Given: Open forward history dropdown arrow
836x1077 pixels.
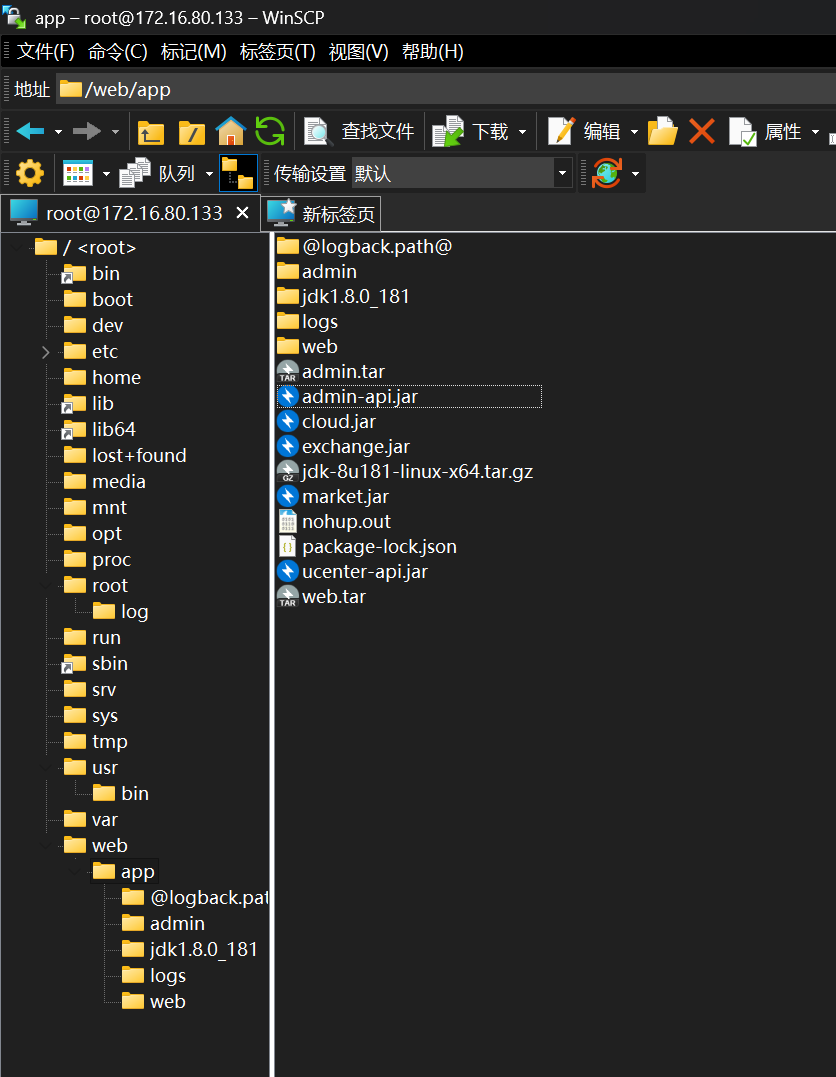Looking at the screenshot, I should point(115,132).
